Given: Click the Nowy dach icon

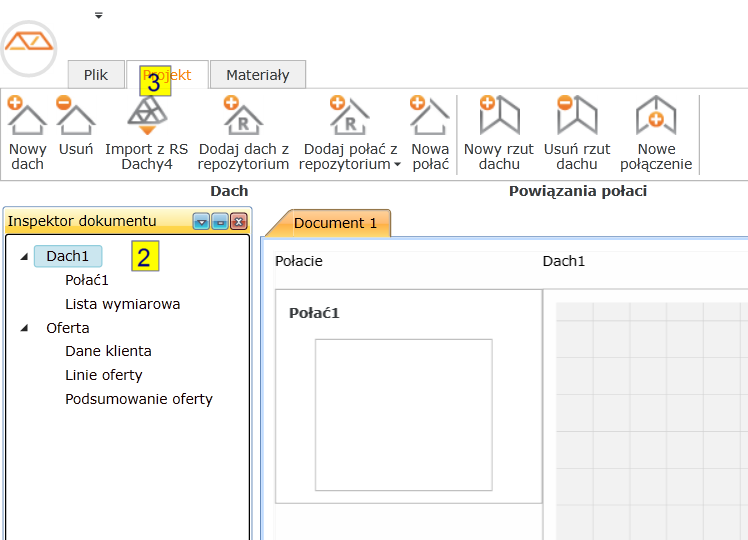Looking at the screenshot, I should 27,117.
